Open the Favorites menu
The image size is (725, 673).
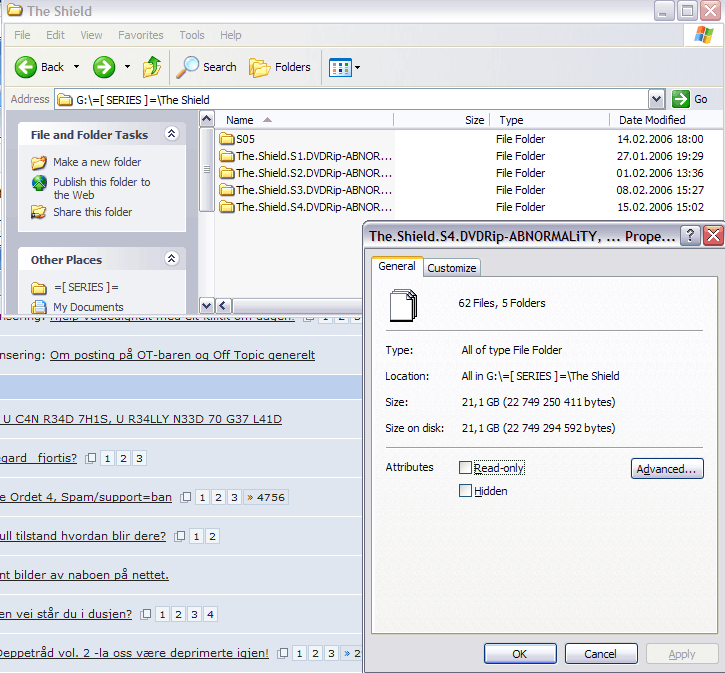pyautogui.click(x=141, y=35)
